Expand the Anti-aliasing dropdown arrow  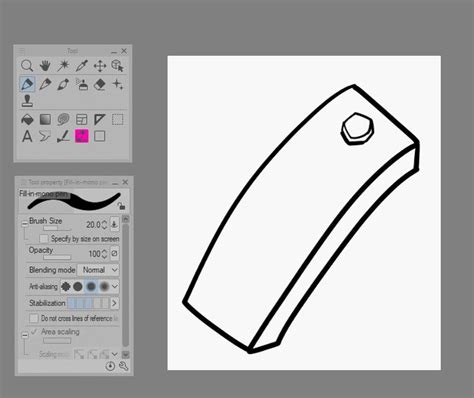point(115,286)
